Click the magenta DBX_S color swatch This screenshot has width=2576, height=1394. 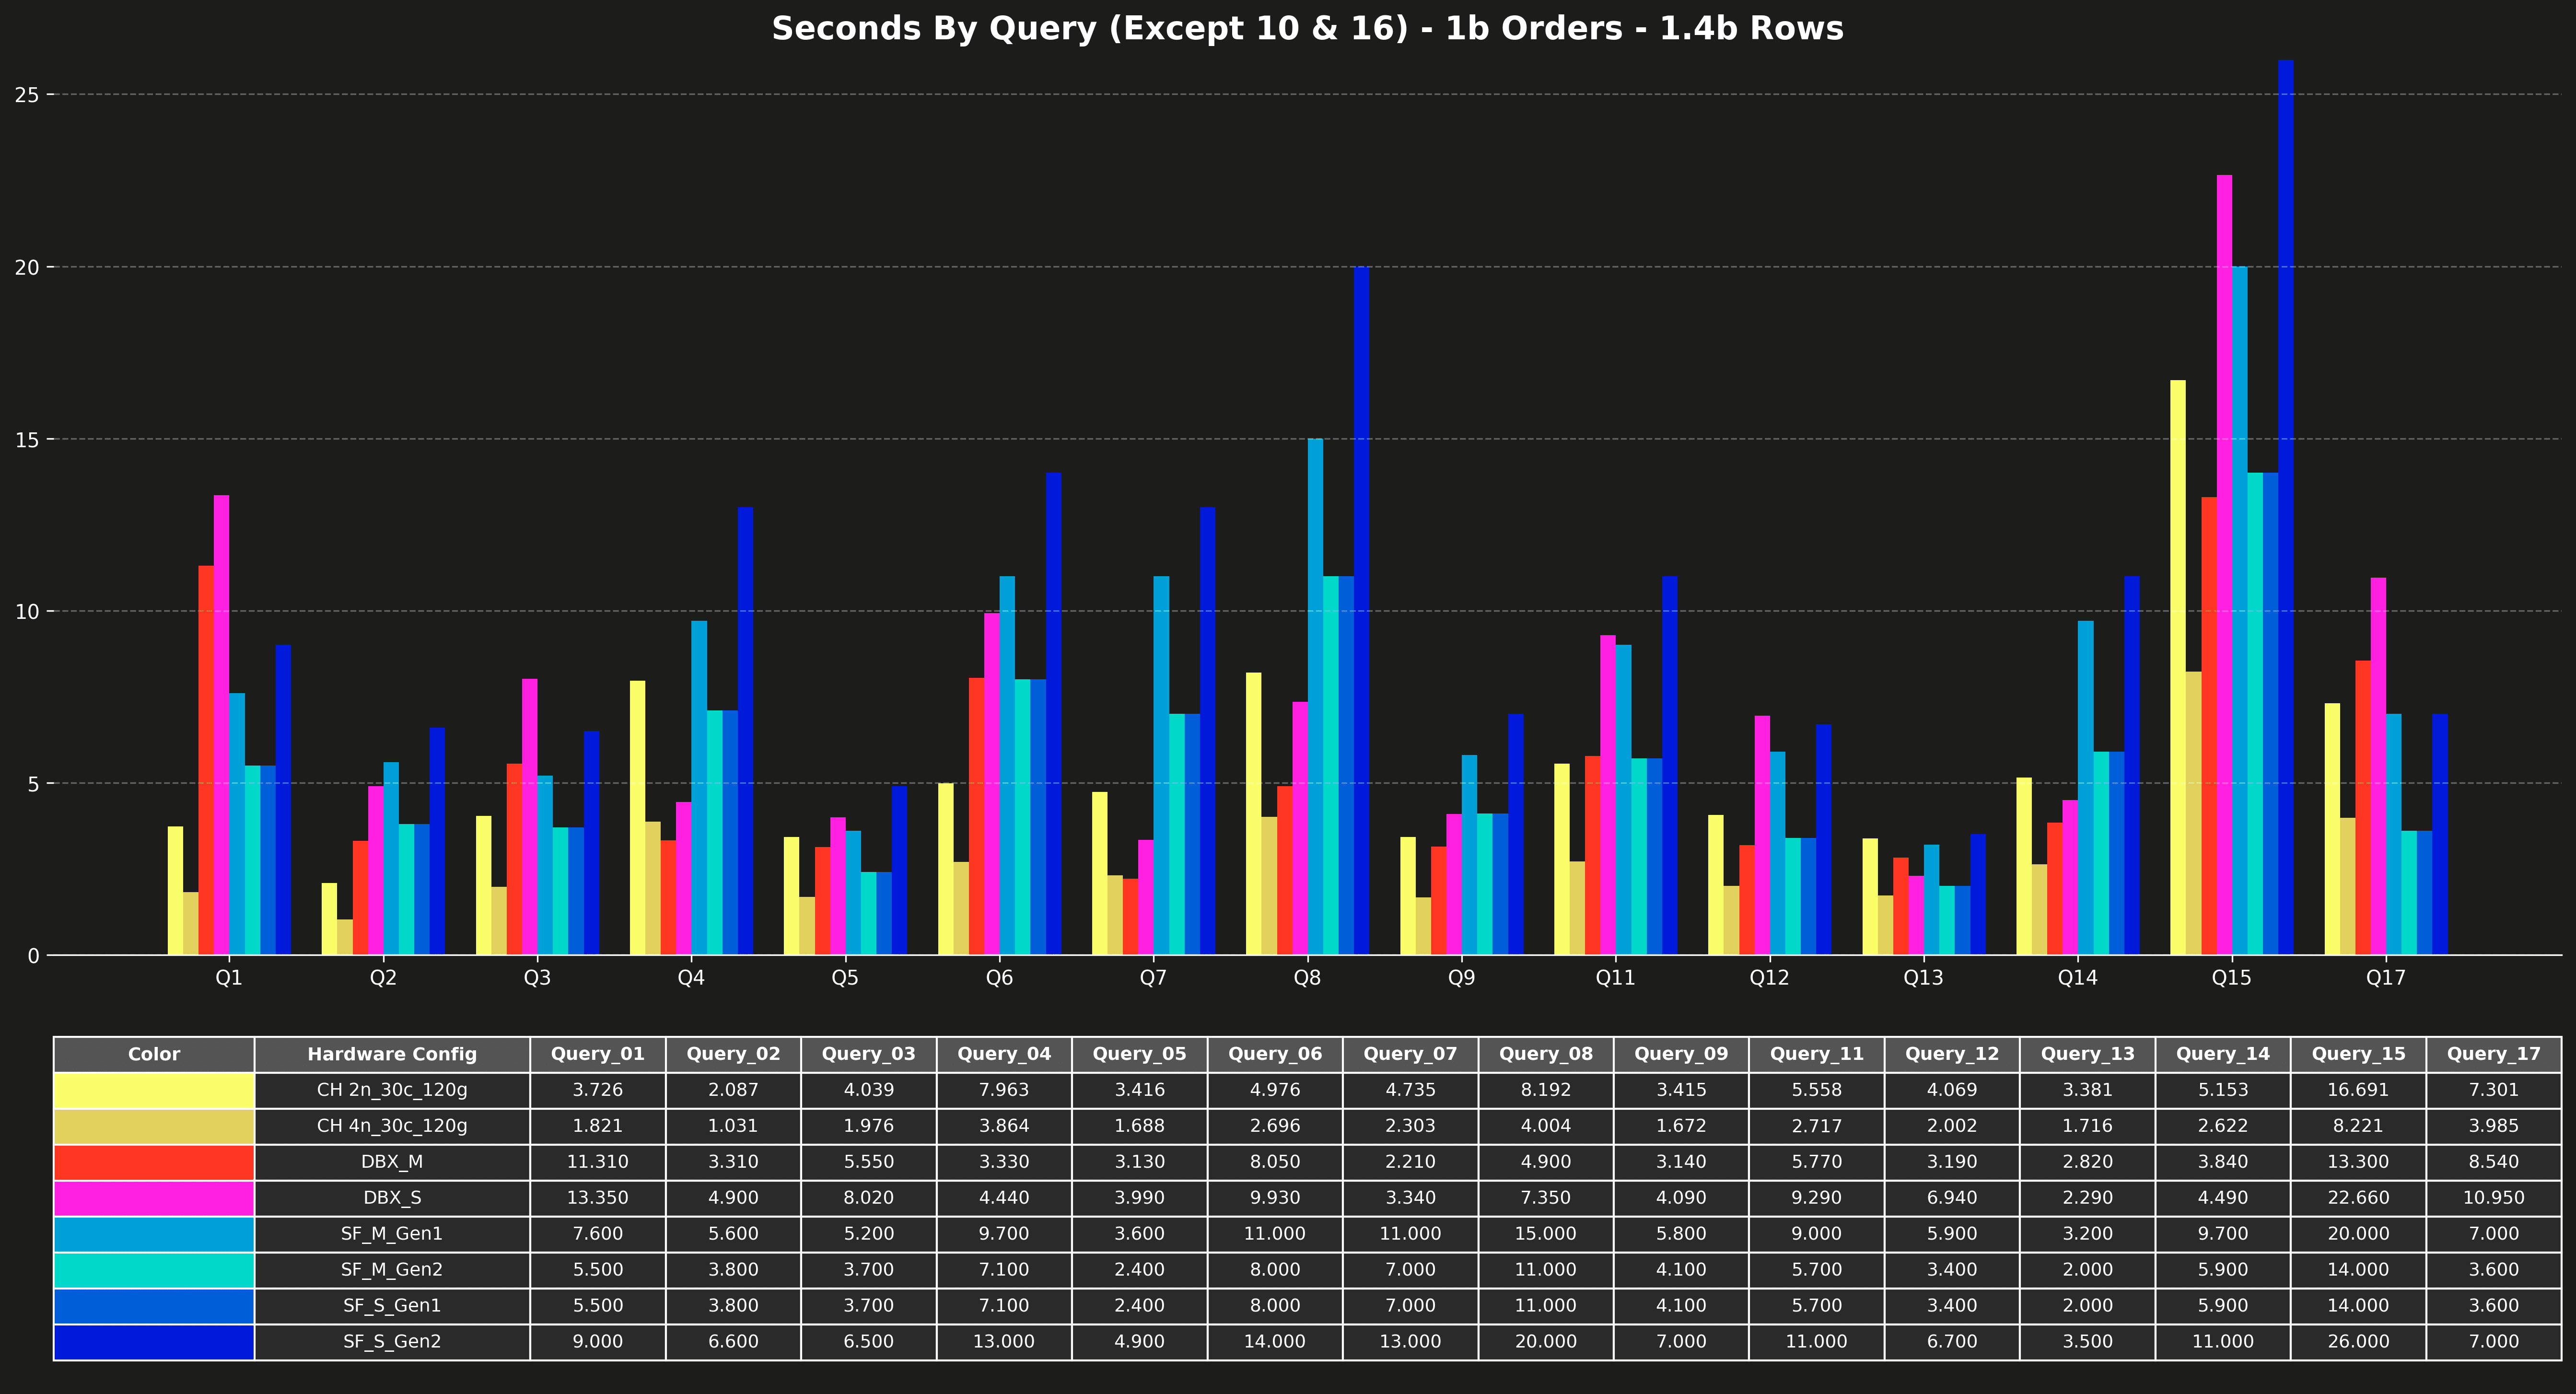tap(154, 1198)
